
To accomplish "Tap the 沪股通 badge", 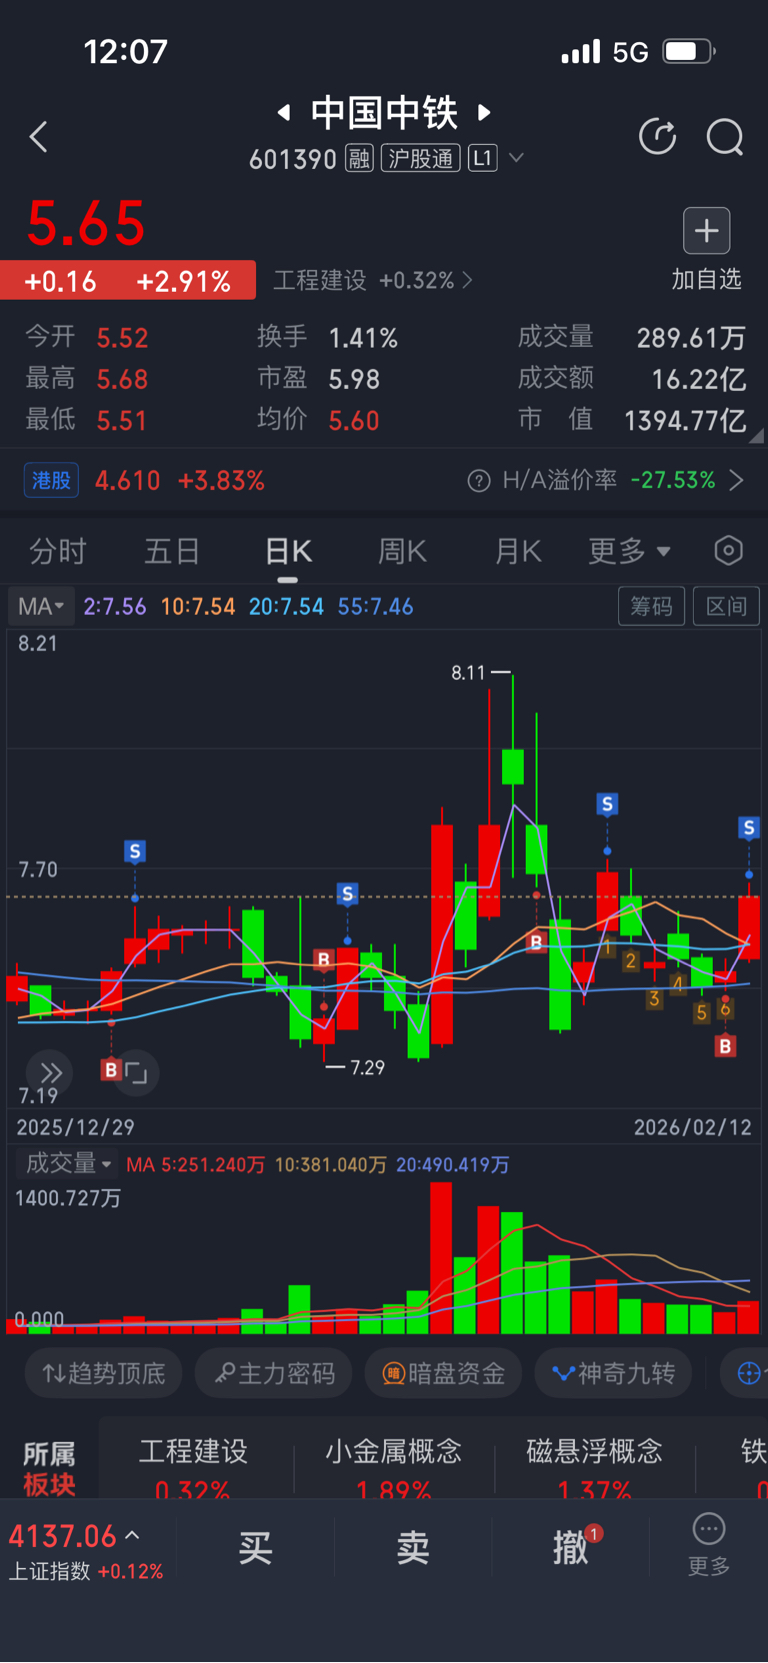I will (420, 158).
